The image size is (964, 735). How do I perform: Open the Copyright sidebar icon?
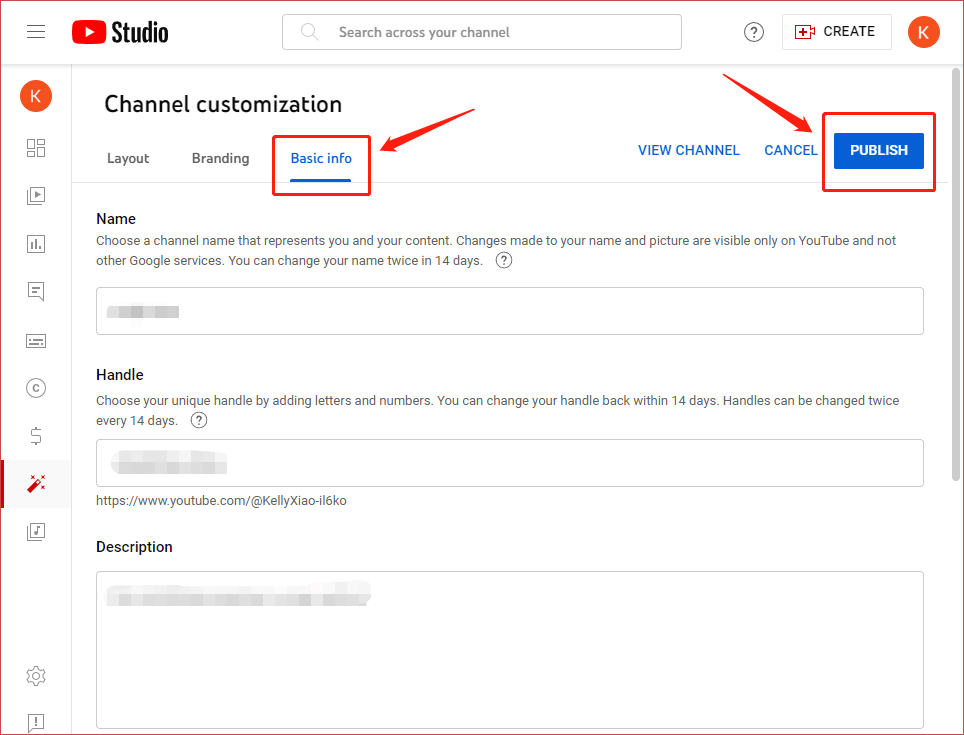36,388
